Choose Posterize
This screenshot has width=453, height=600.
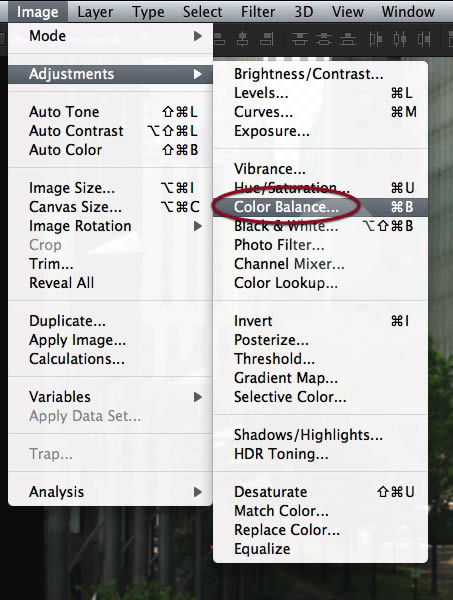(320, 340)
